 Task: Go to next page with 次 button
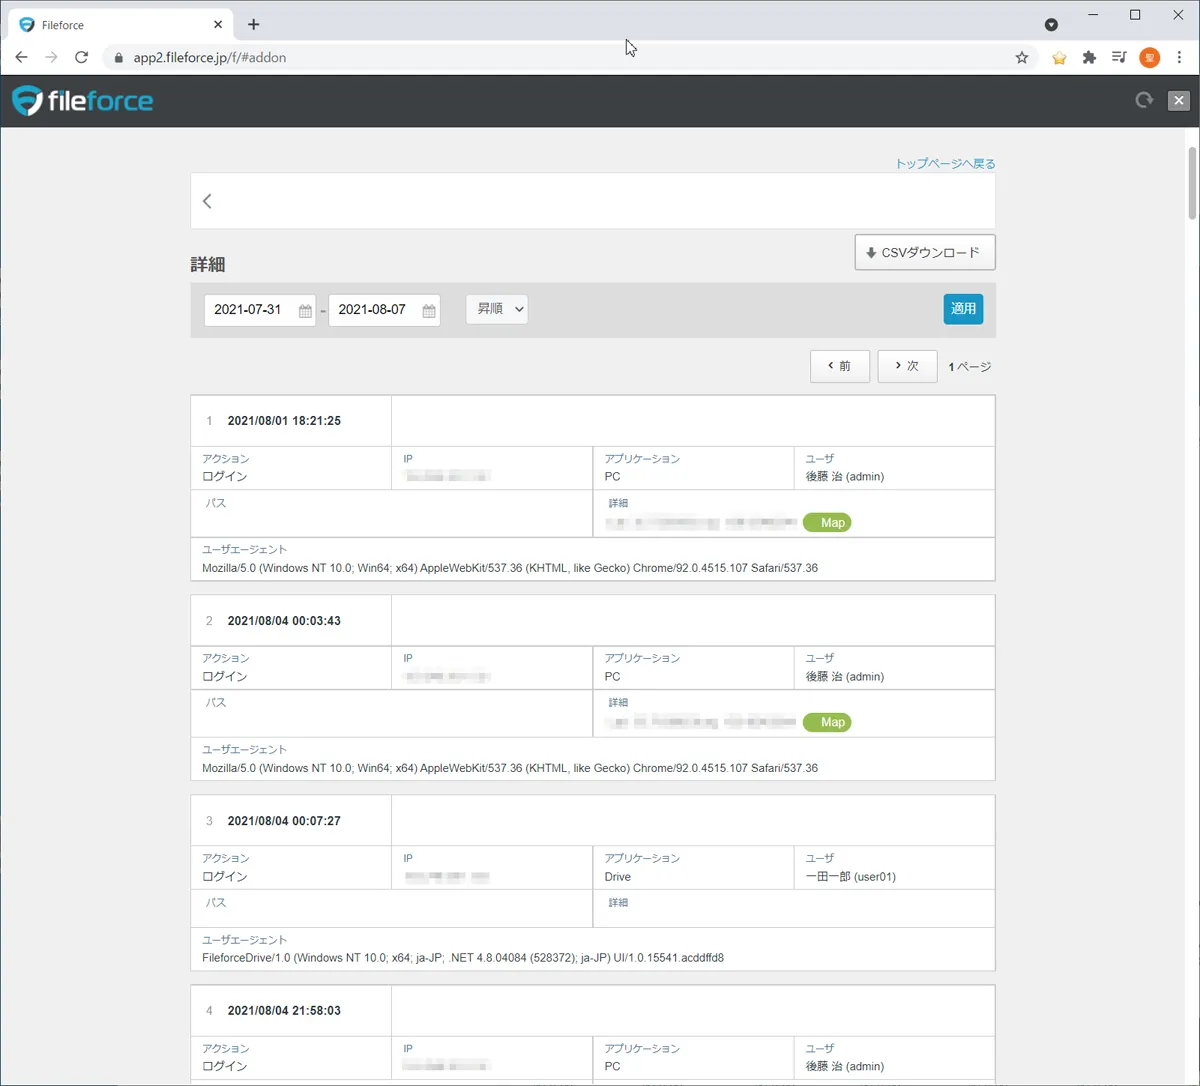tap(906, 366)
